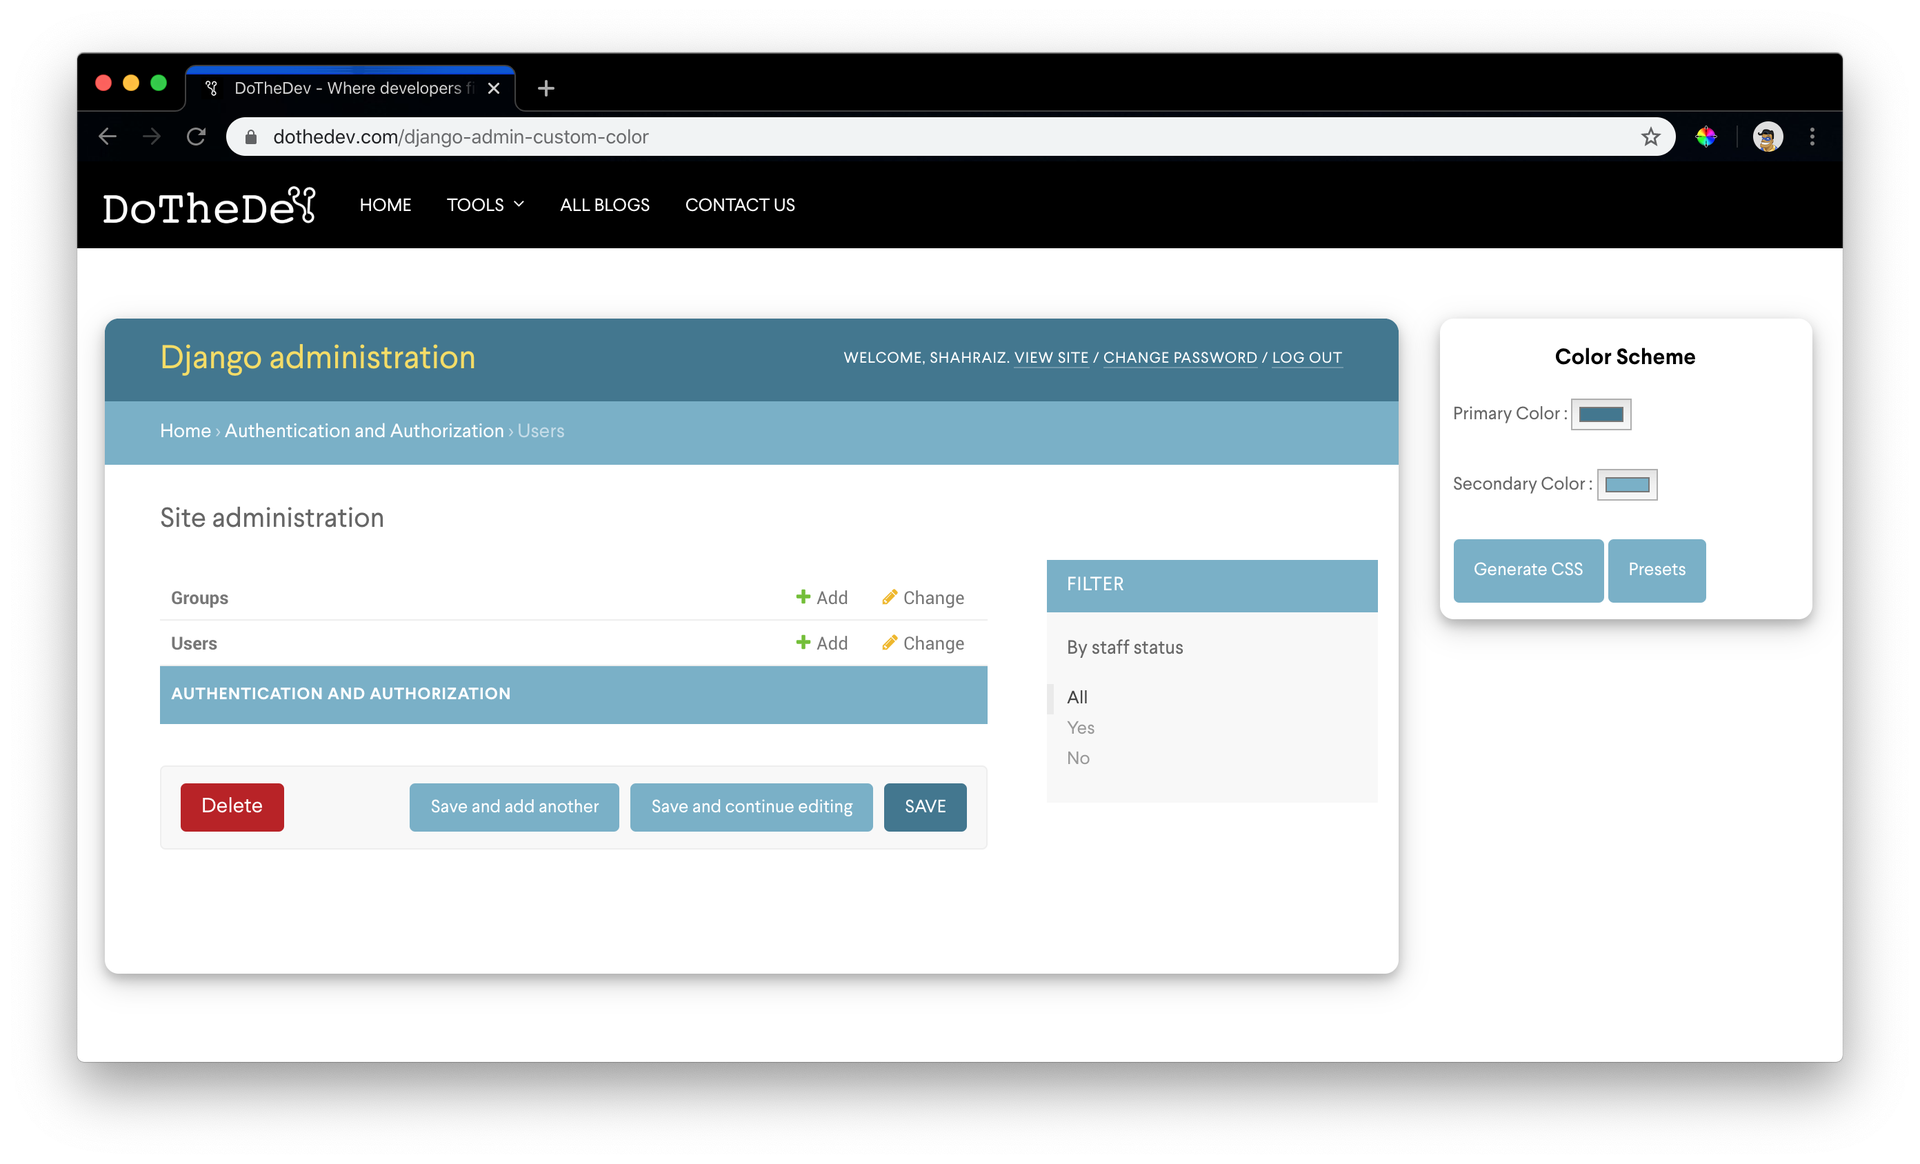Bookmark page with the star icon

(x=1650, y=137)
